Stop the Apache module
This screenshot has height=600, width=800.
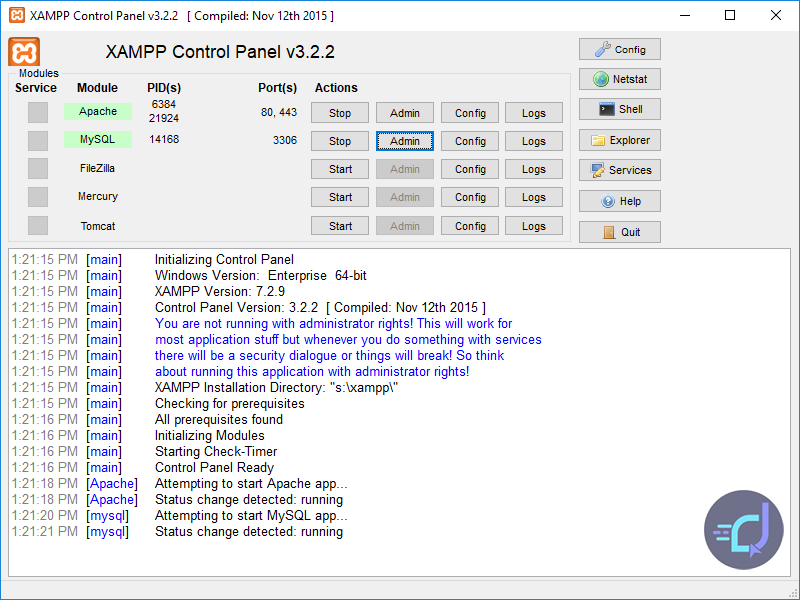[340, 113]
